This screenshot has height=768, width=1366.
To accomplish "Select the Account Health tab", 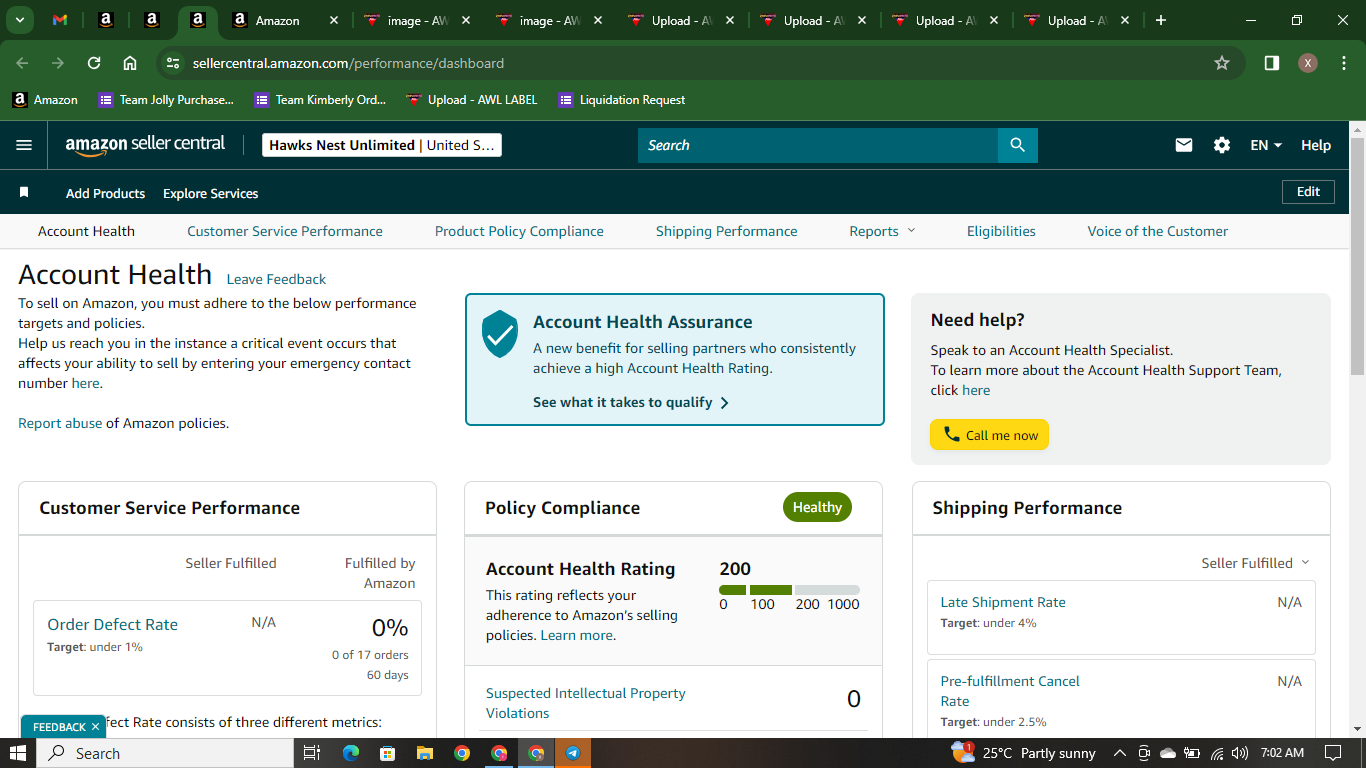I will pos(86,231).
